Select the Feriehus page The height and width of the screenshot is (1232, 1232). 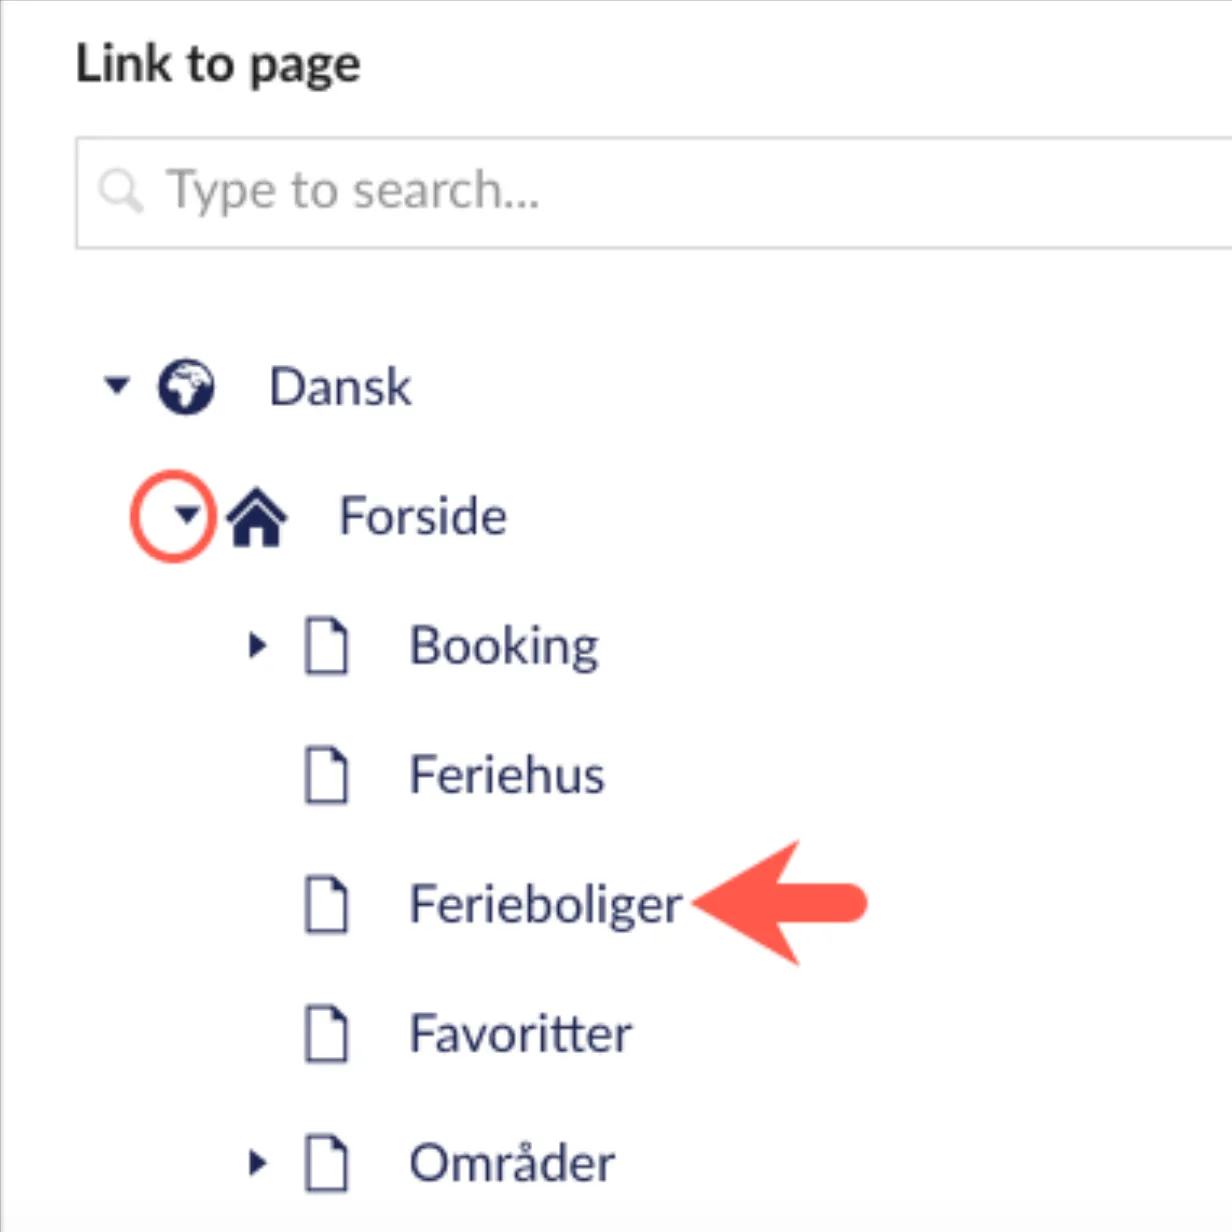pyautogui.click(x=507, y=775)
